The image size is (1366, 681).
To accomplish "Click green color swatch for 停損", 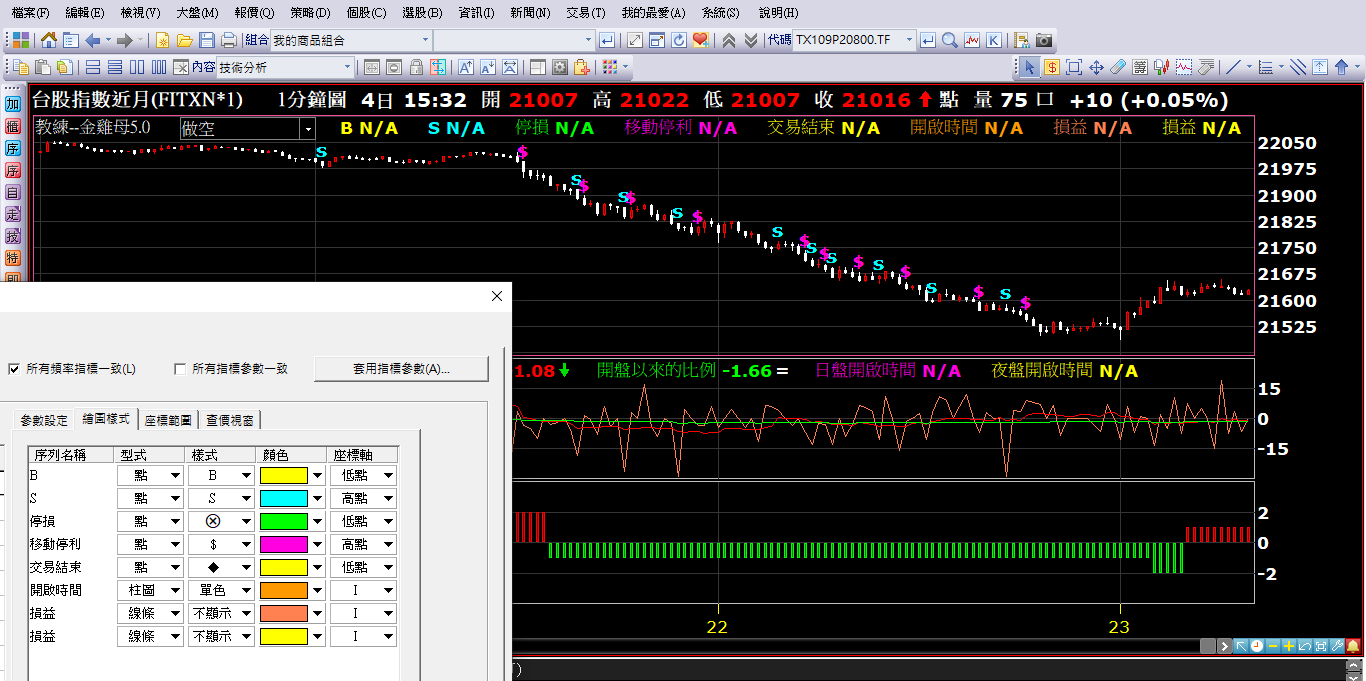I will [x=285, y=521].
